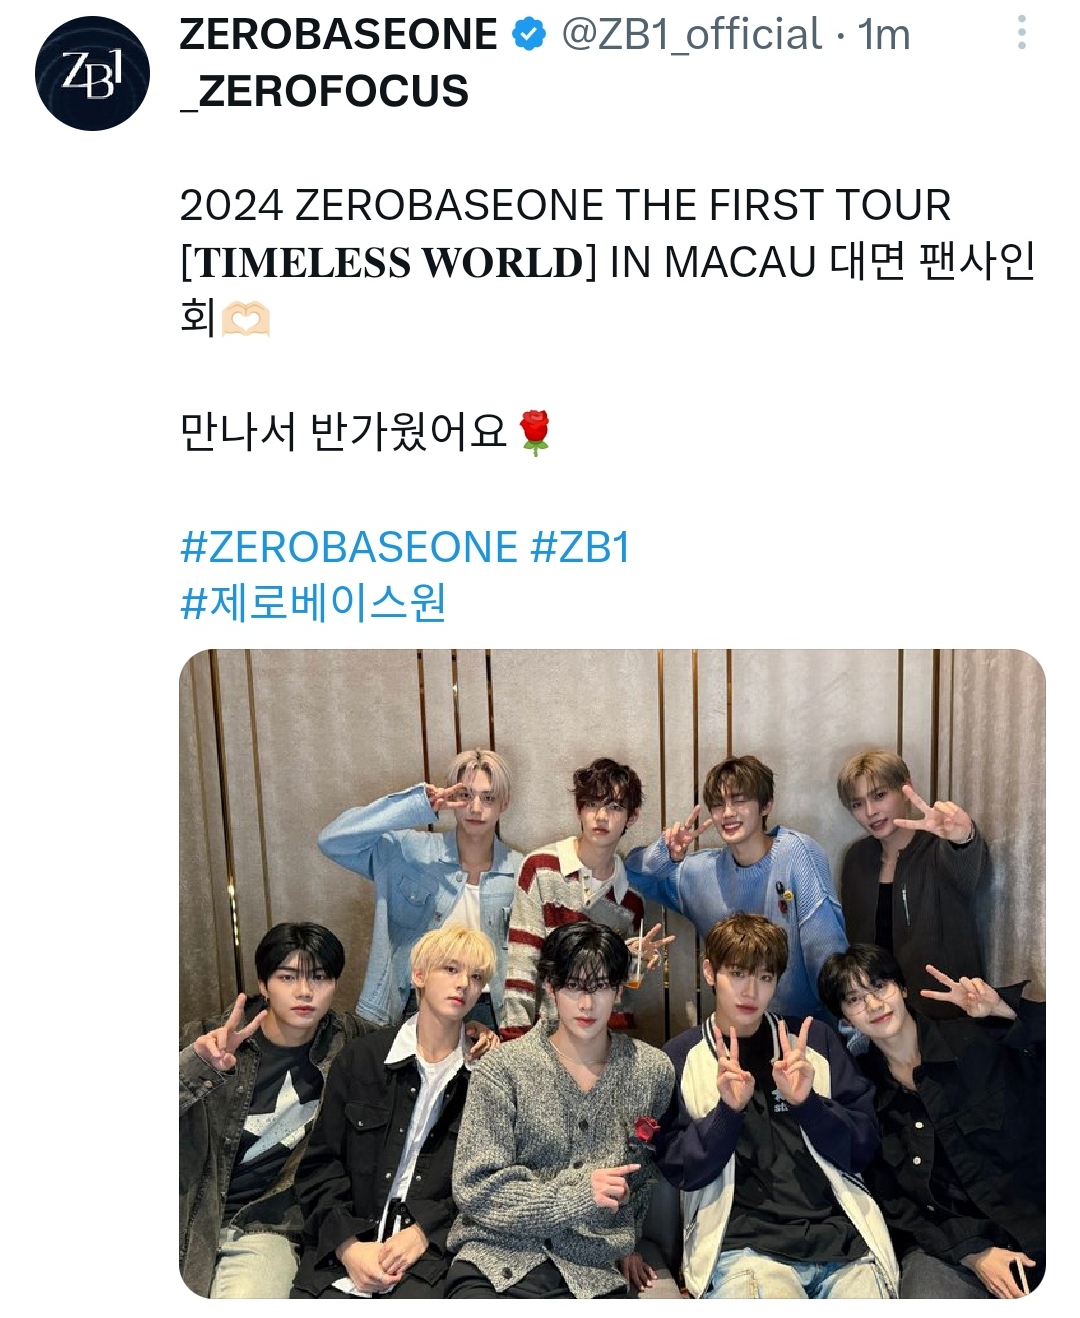
Task: Open the #ZB1 hashtag
Action: pyautogui.click(x=581, y=548)
